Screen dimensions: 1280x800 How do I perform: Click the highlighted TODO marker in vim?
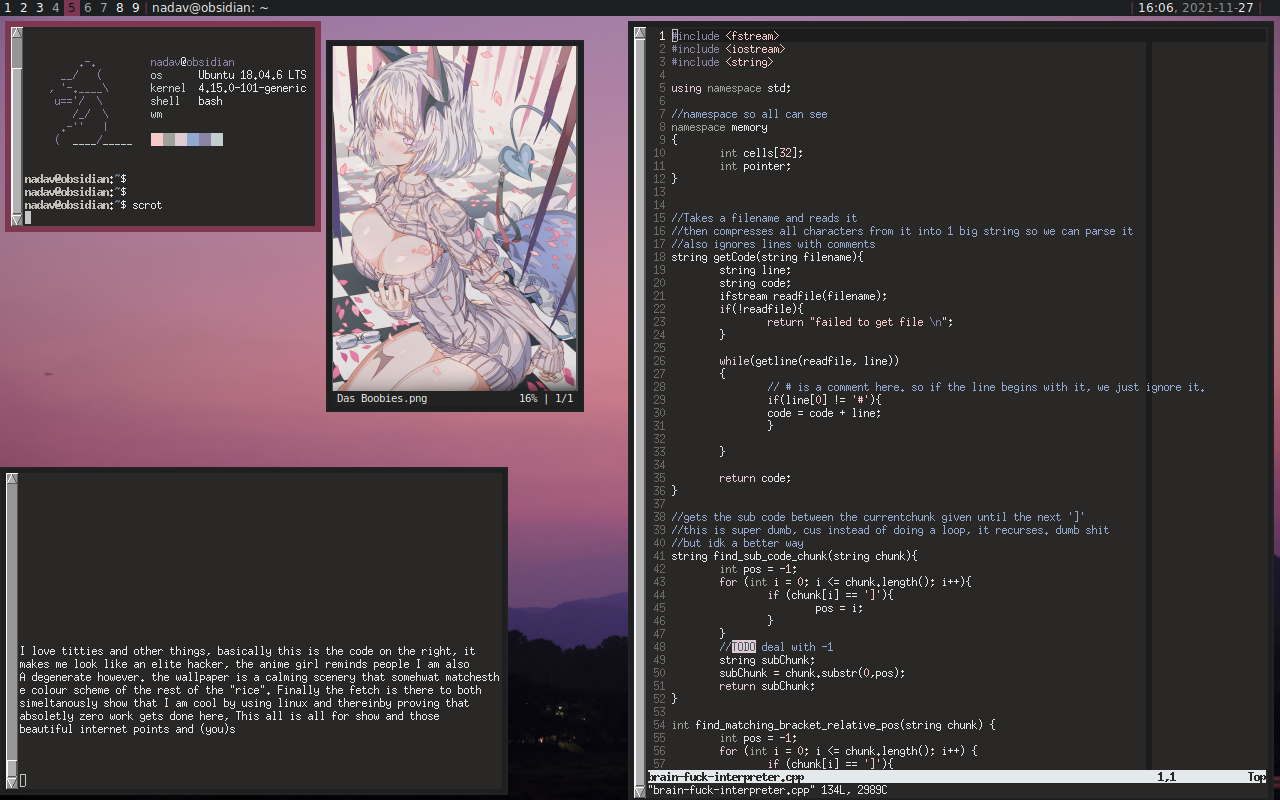(744, 647)
